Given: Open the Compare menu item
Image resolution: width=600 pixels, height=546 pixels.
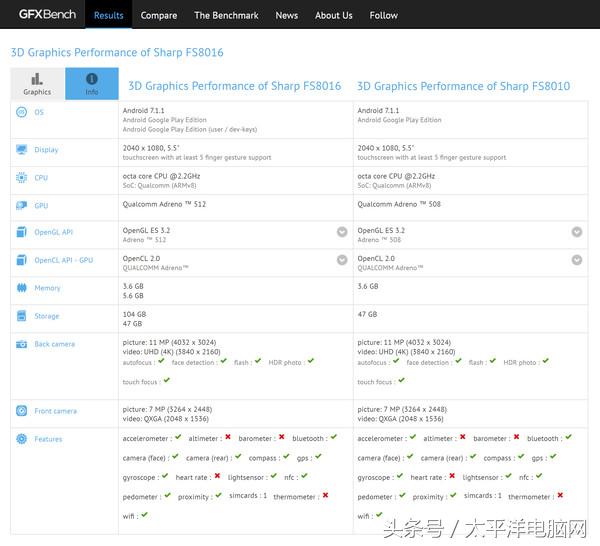Looking at the screenshot, I should 159,15.
